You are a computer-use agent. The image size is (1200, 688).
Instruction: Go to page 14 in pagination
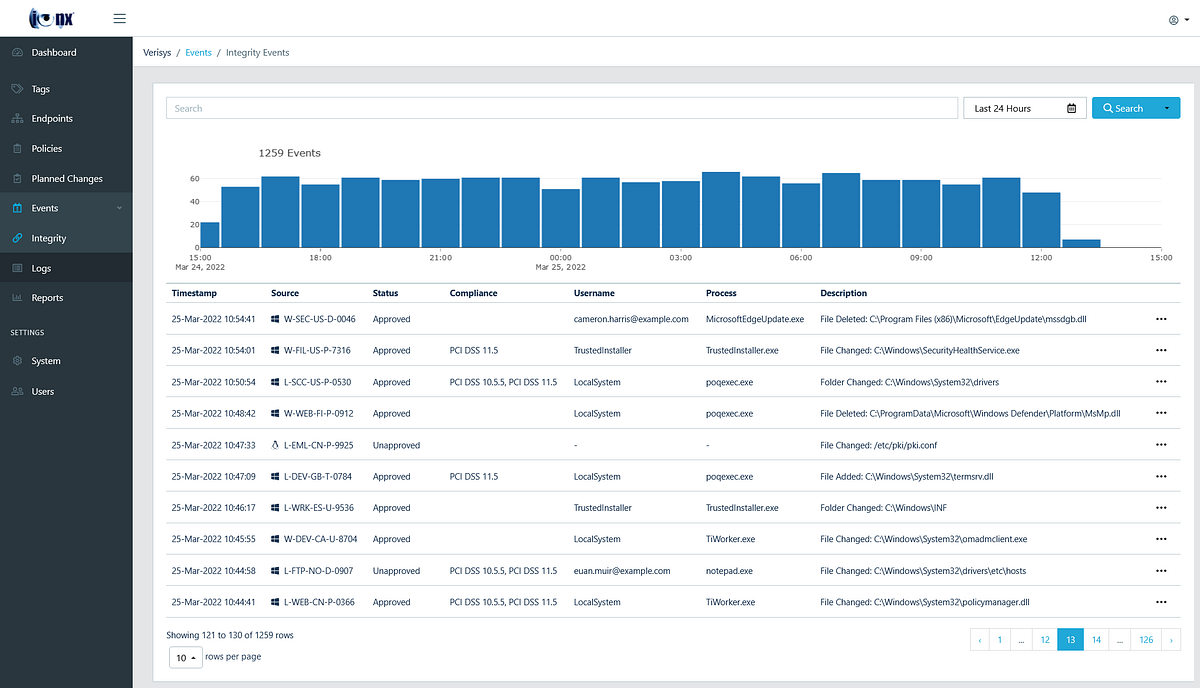click(x=1094, y=639)
